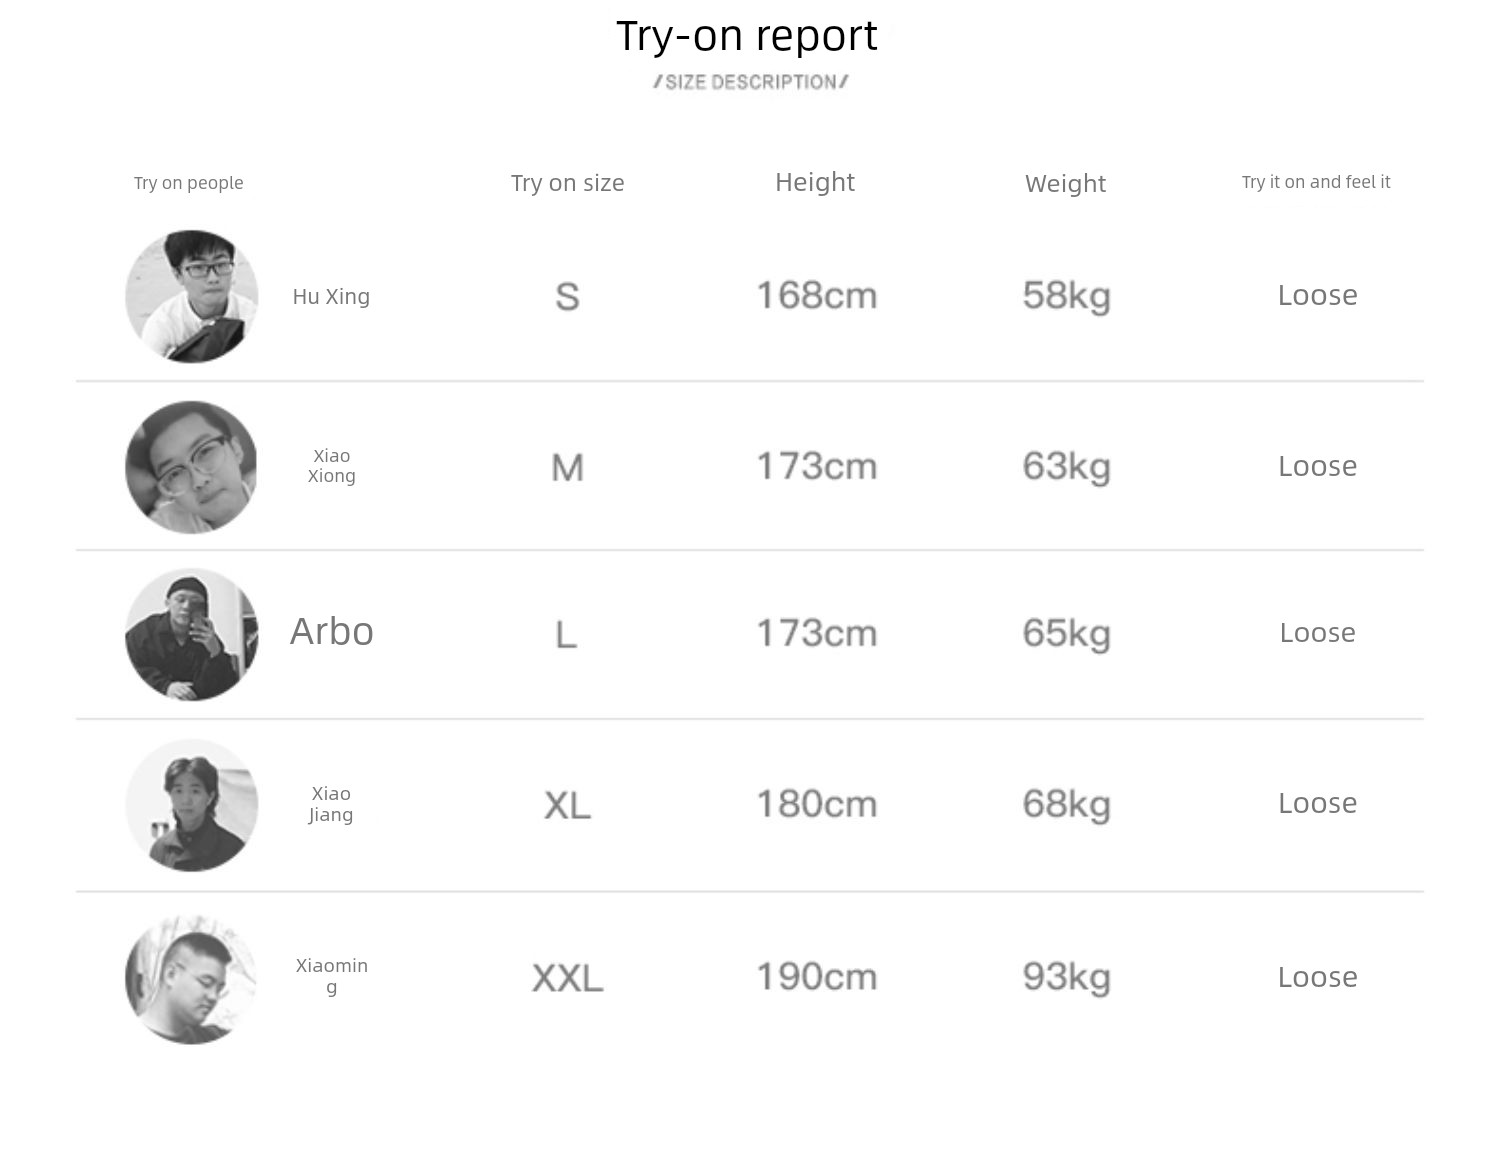
Task: Click Hu Xing's circular avatar photo
Action: (x=192, y=297)
